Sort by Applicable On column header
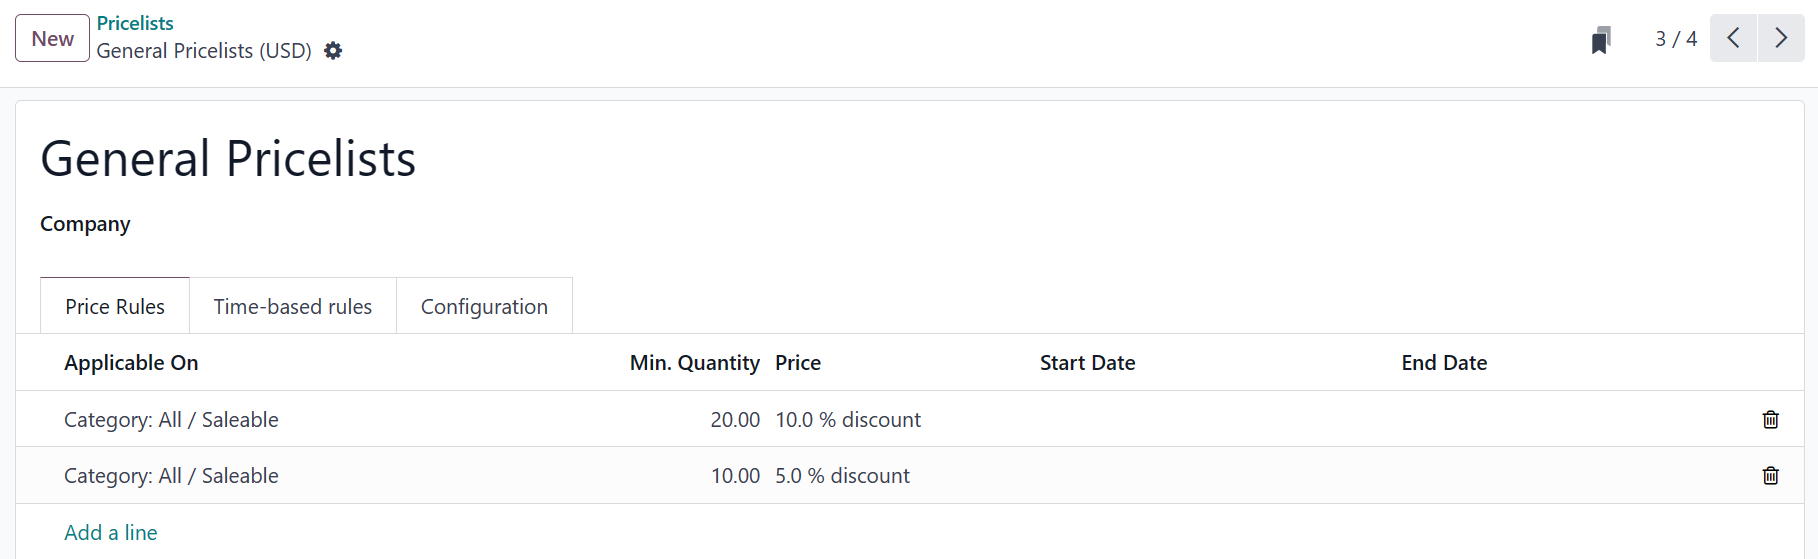The image size is (1818, 559). coord(131,363)
